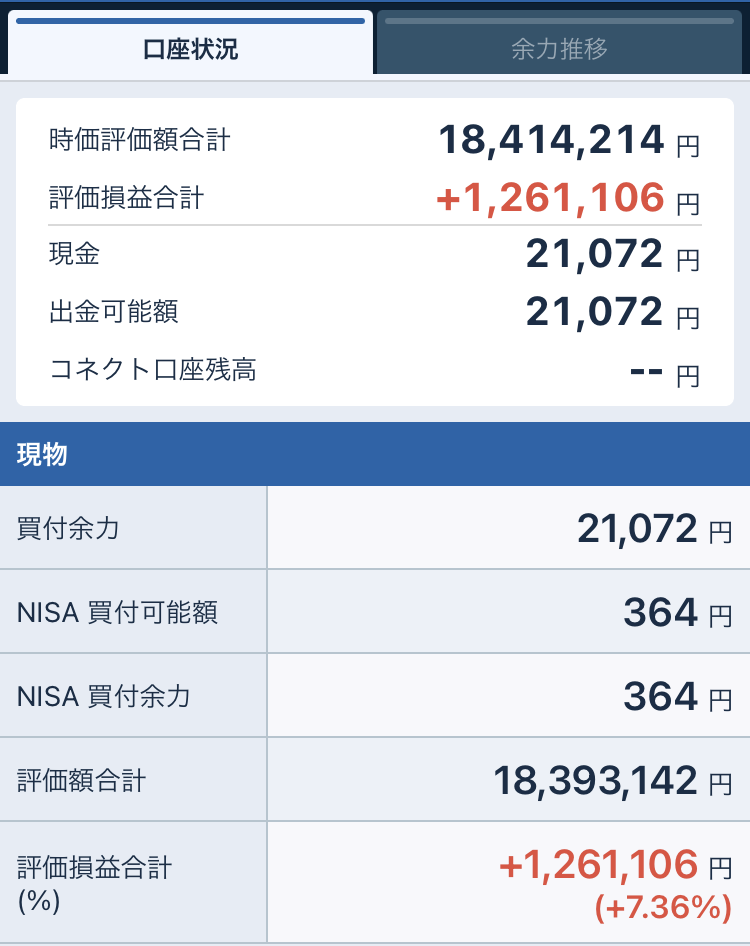Open the 余力推移 tab
Viewport: 750px width, 946px height.
559,48
